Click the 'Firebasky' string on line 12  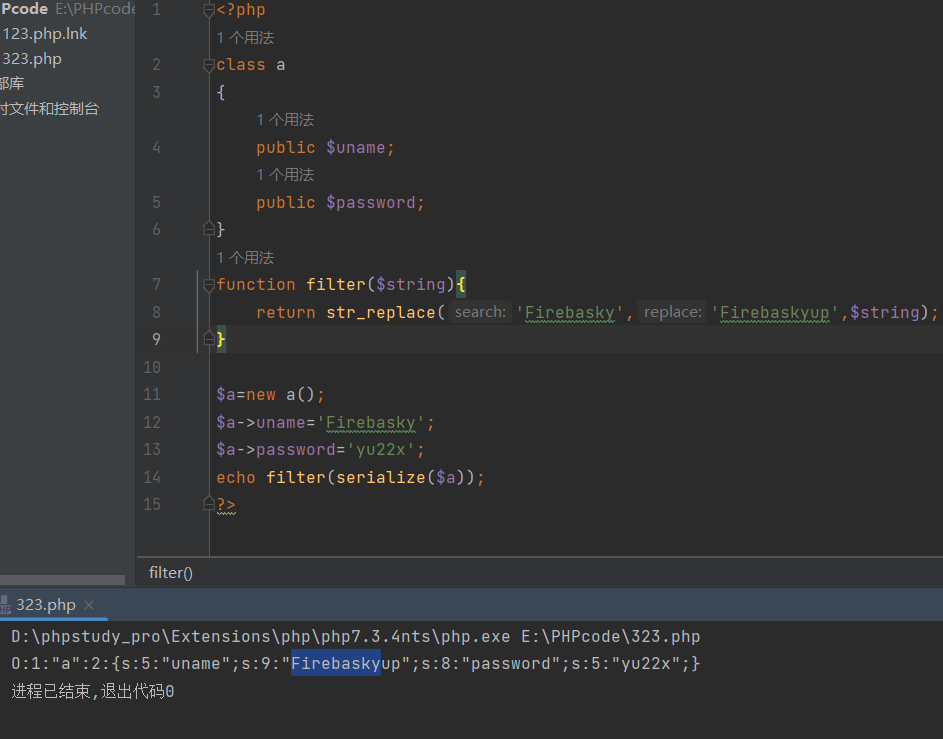pos(370,423)
